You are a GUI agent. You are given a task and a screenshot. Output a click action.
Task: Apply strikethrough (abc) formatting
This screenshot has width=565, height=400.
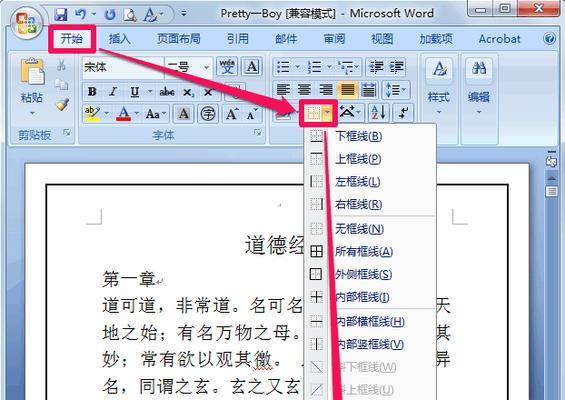click(x=167, y=92)
